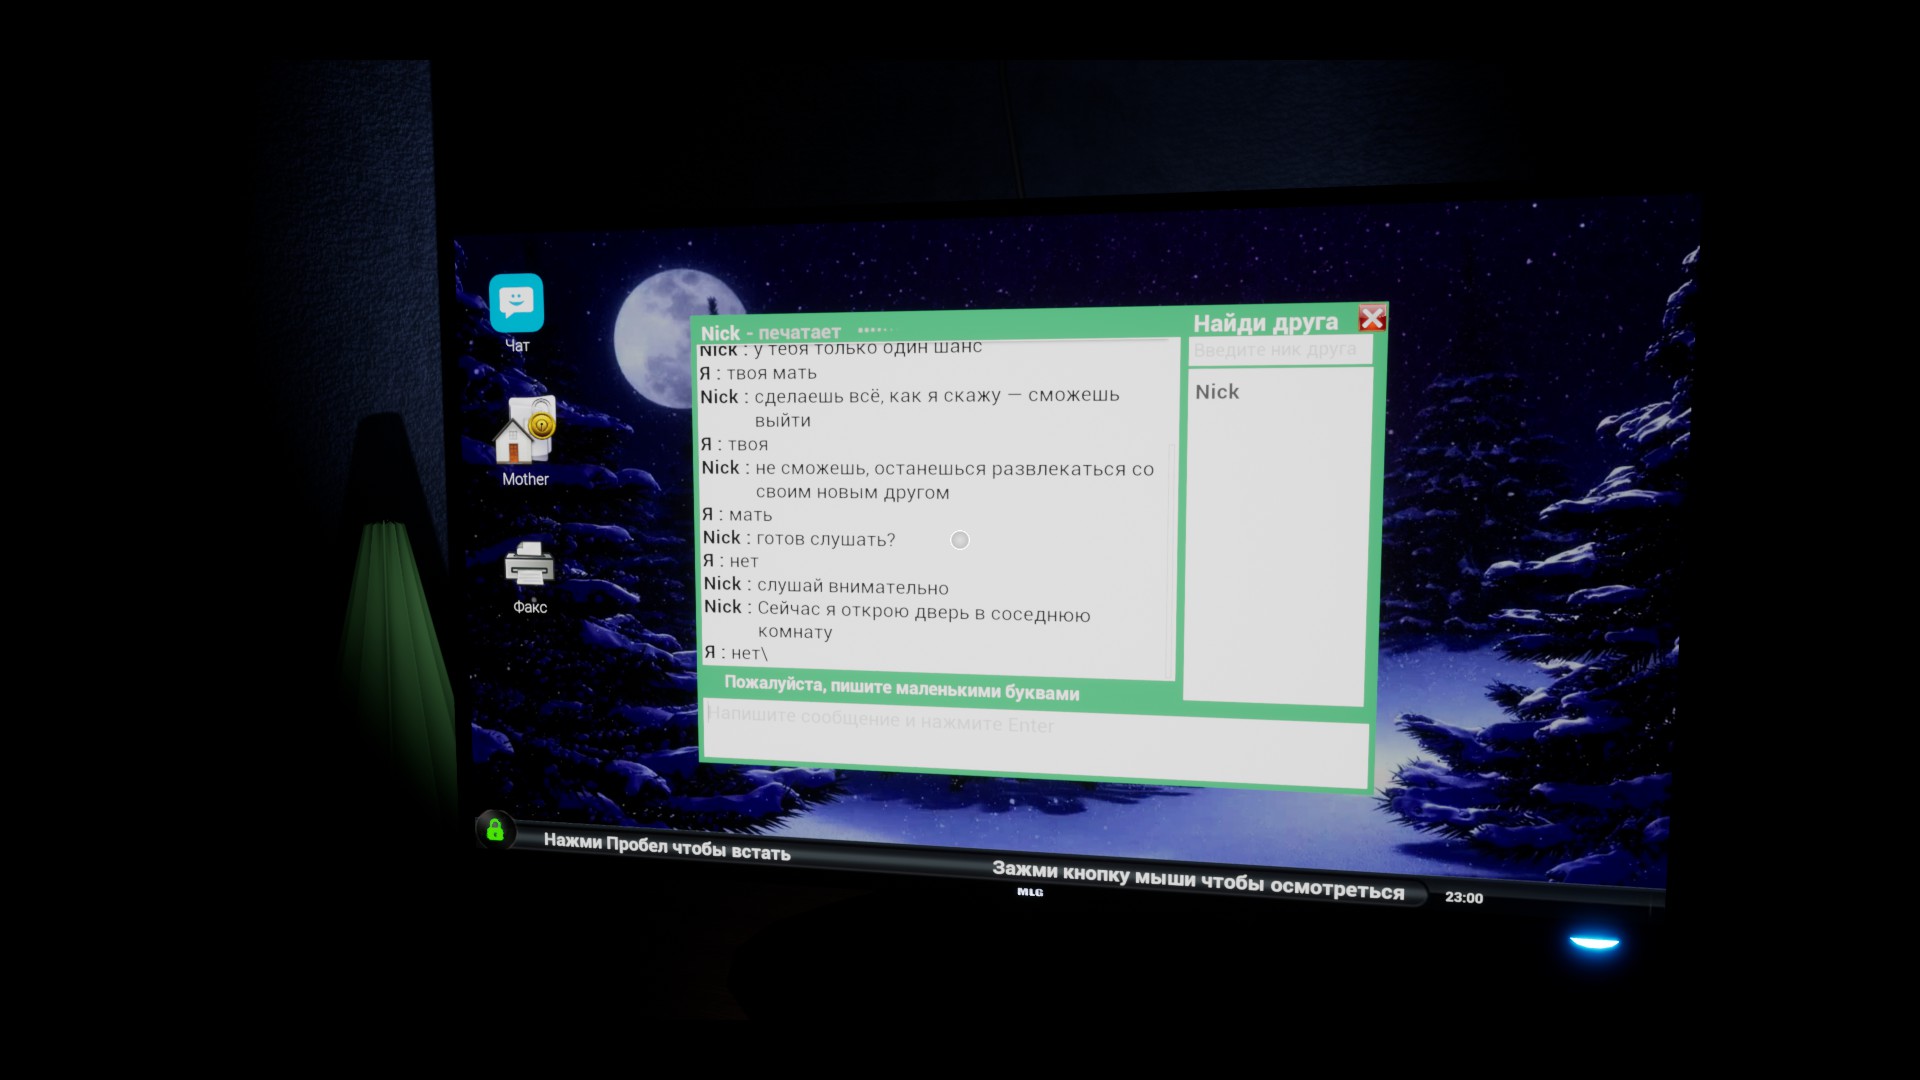The height and width of the screenshot is (1080, 1920).
Task: Click the 'Nick - печатает' header
Action: pos(770,333)
